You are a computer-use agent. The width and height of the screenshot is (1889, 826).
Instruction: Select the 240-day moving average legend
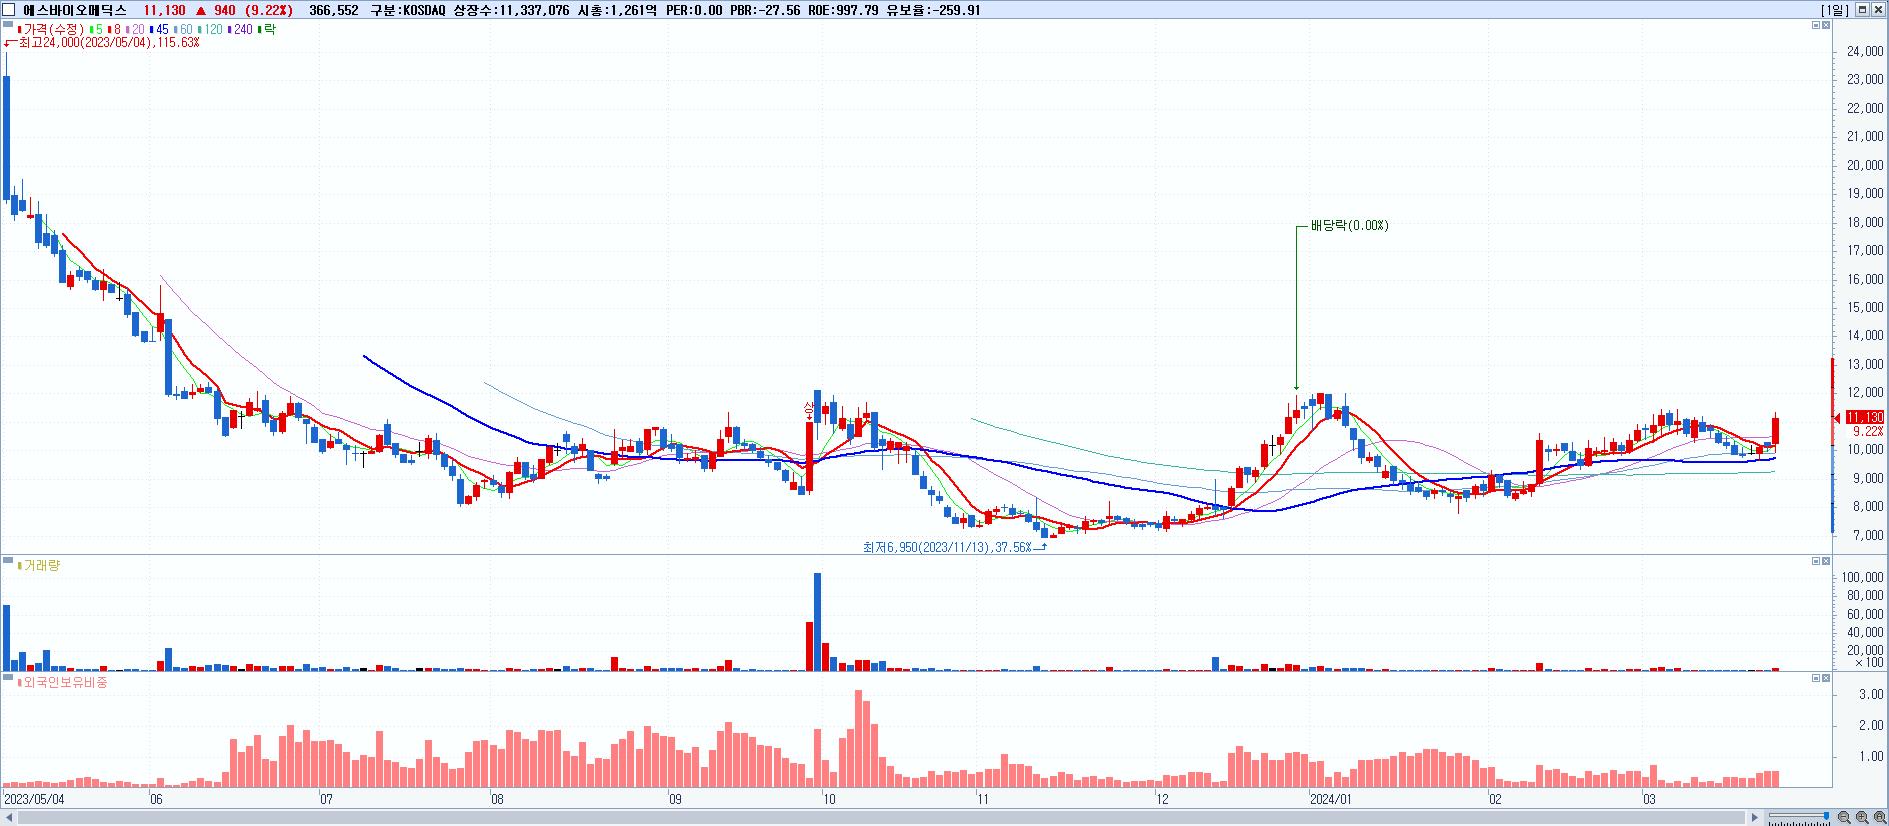pos(241,29)
